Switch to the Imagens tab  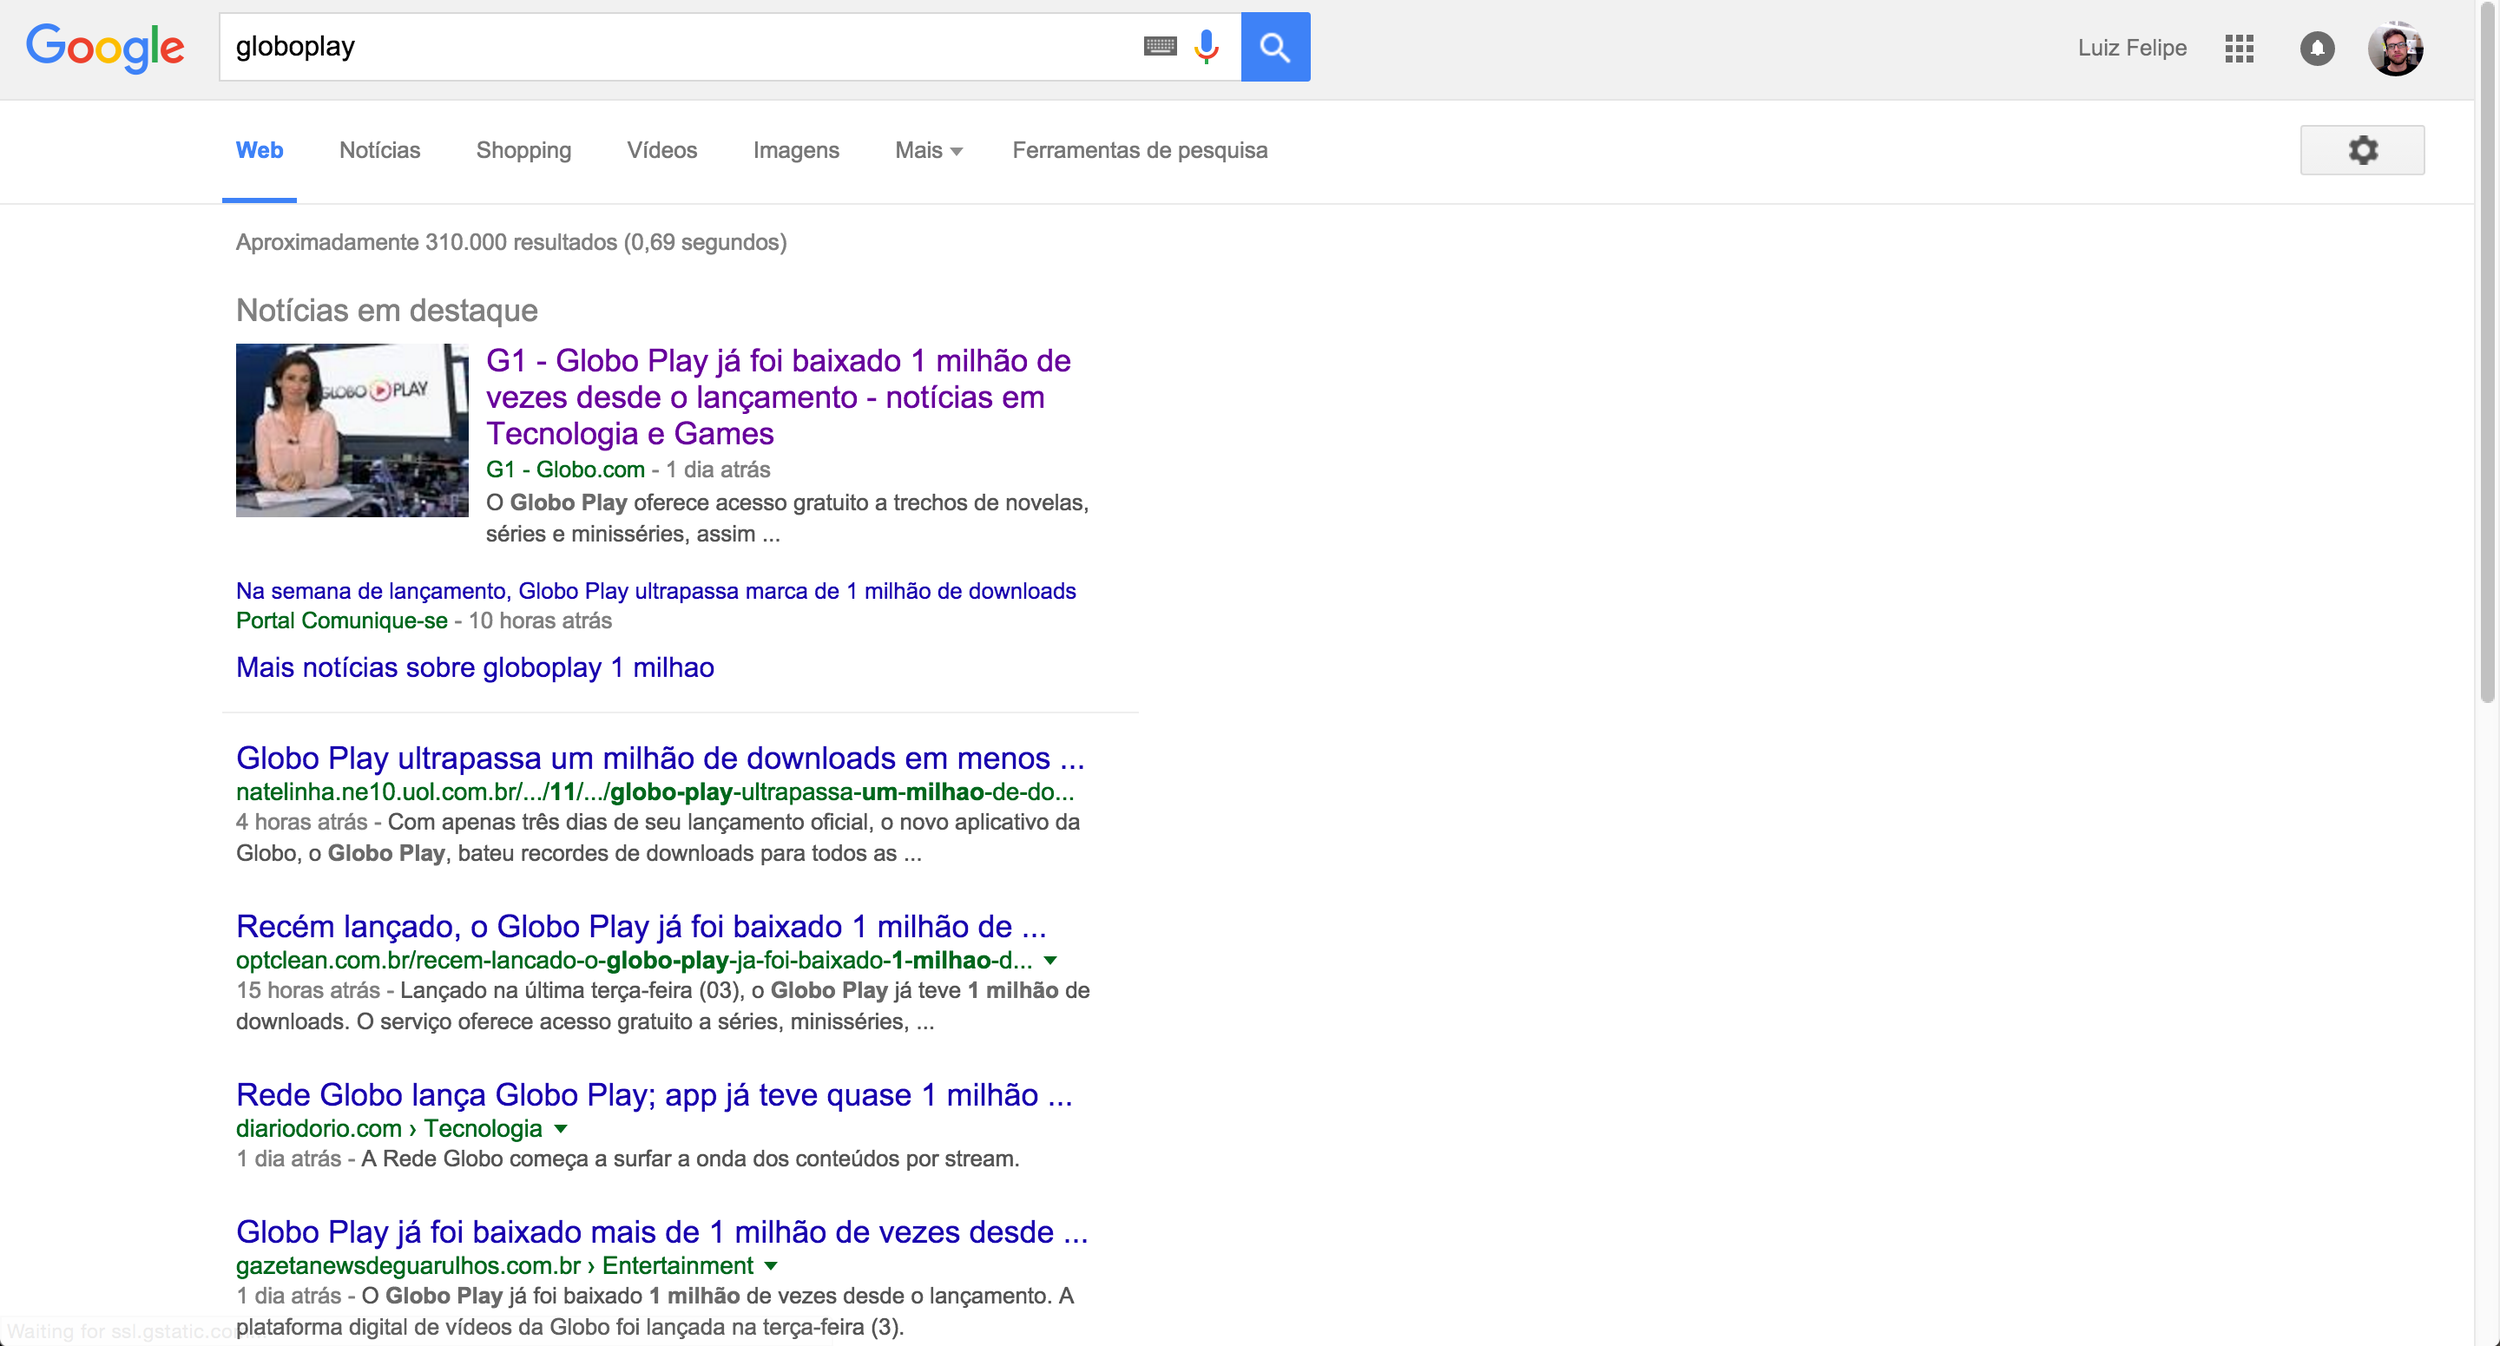click(x=796, y=151)
